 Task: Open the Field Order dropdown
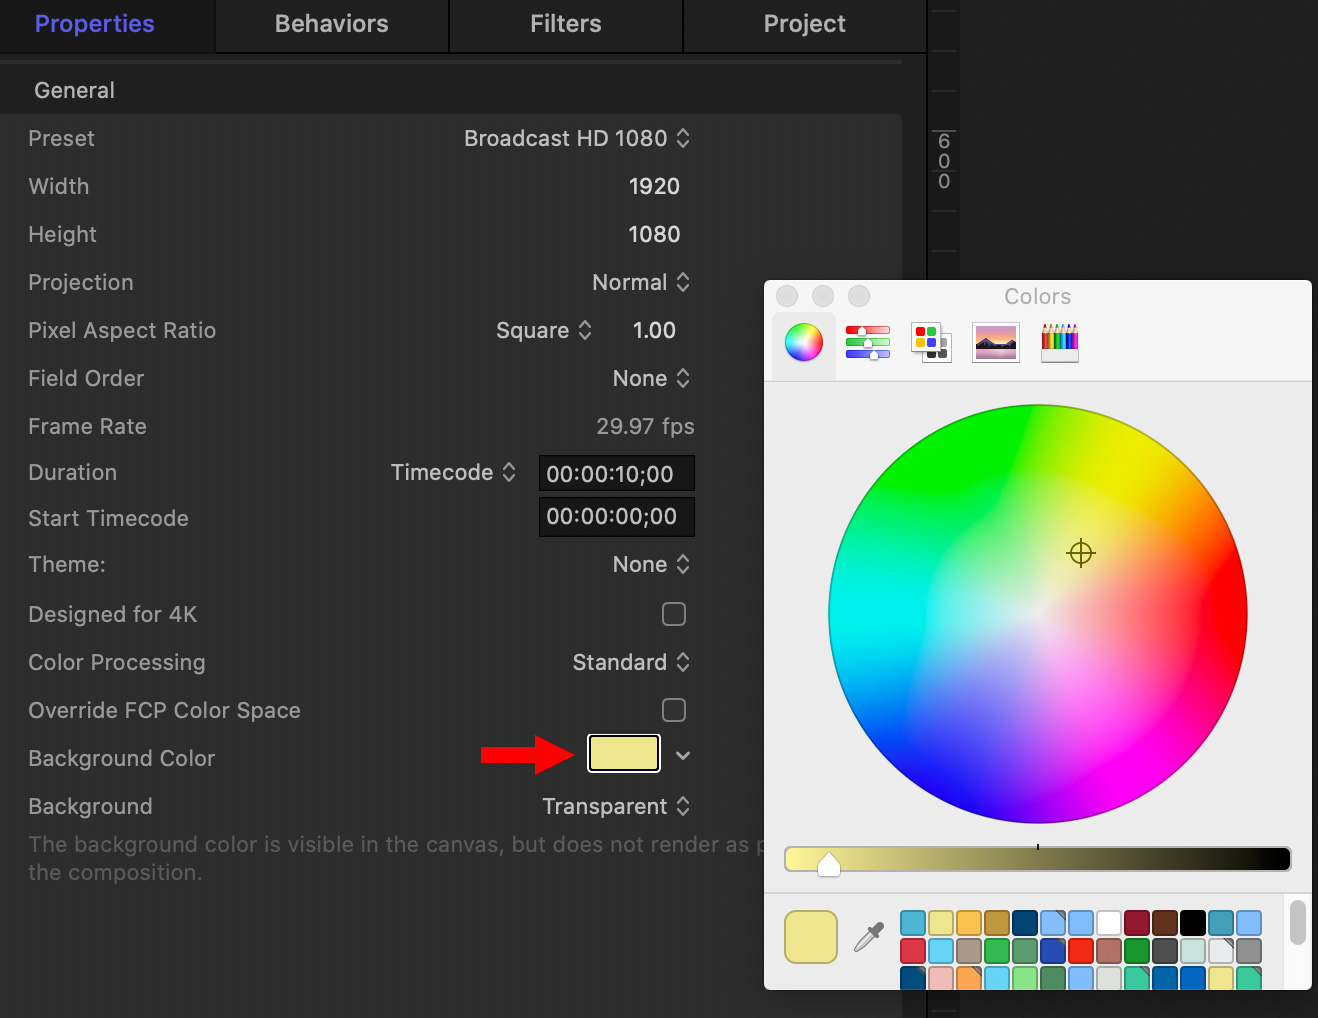pos(651,378)
